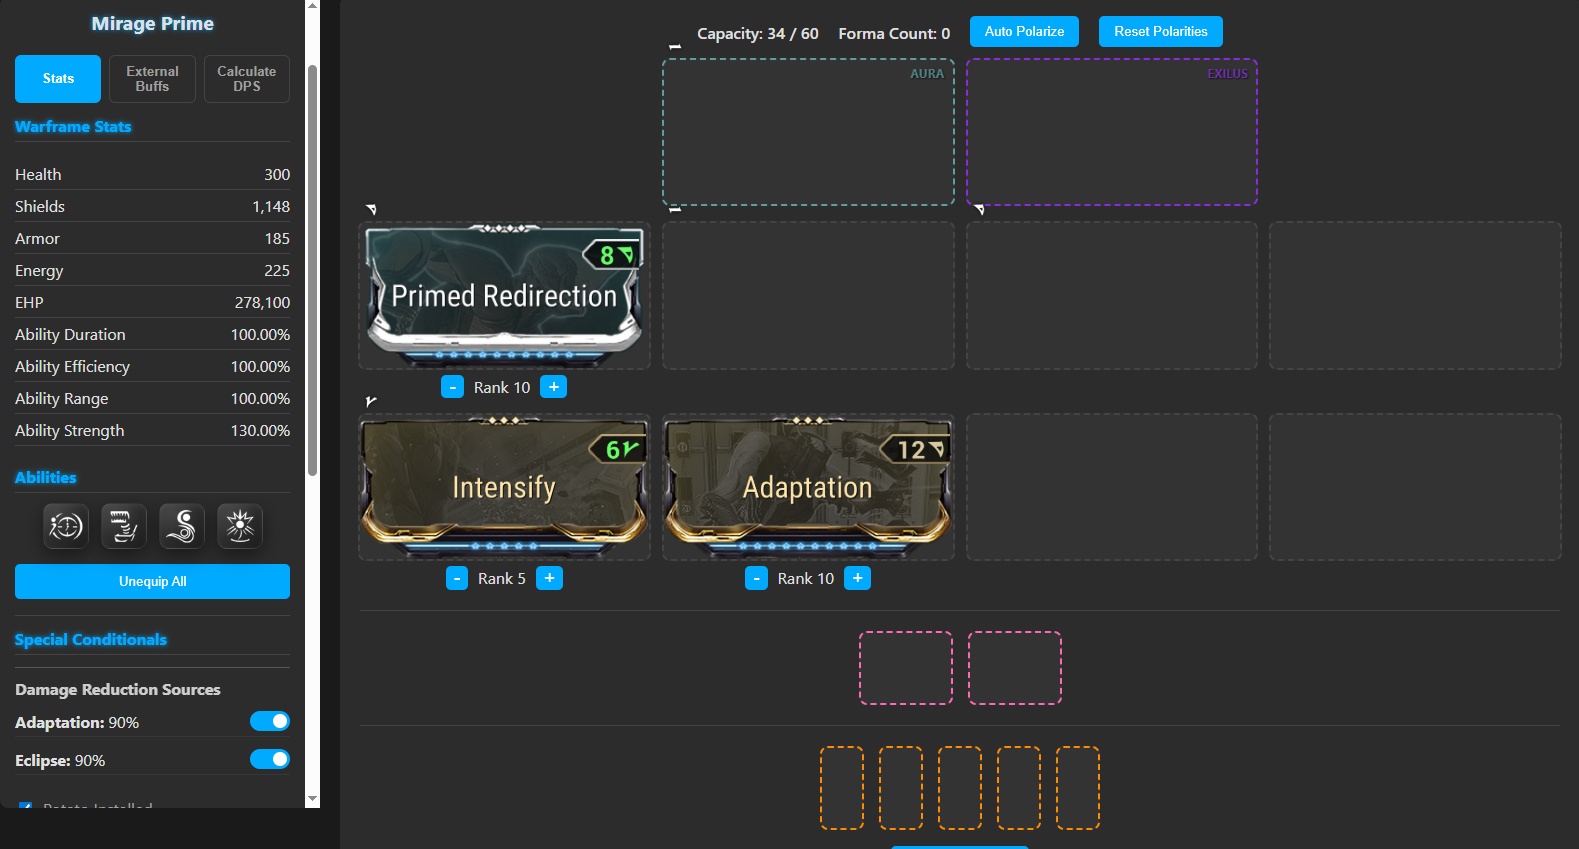The height and width of the screenshot is (849, 1579).
Task: Select the right pink arcane slot
Action: (x=1015, y=668)
